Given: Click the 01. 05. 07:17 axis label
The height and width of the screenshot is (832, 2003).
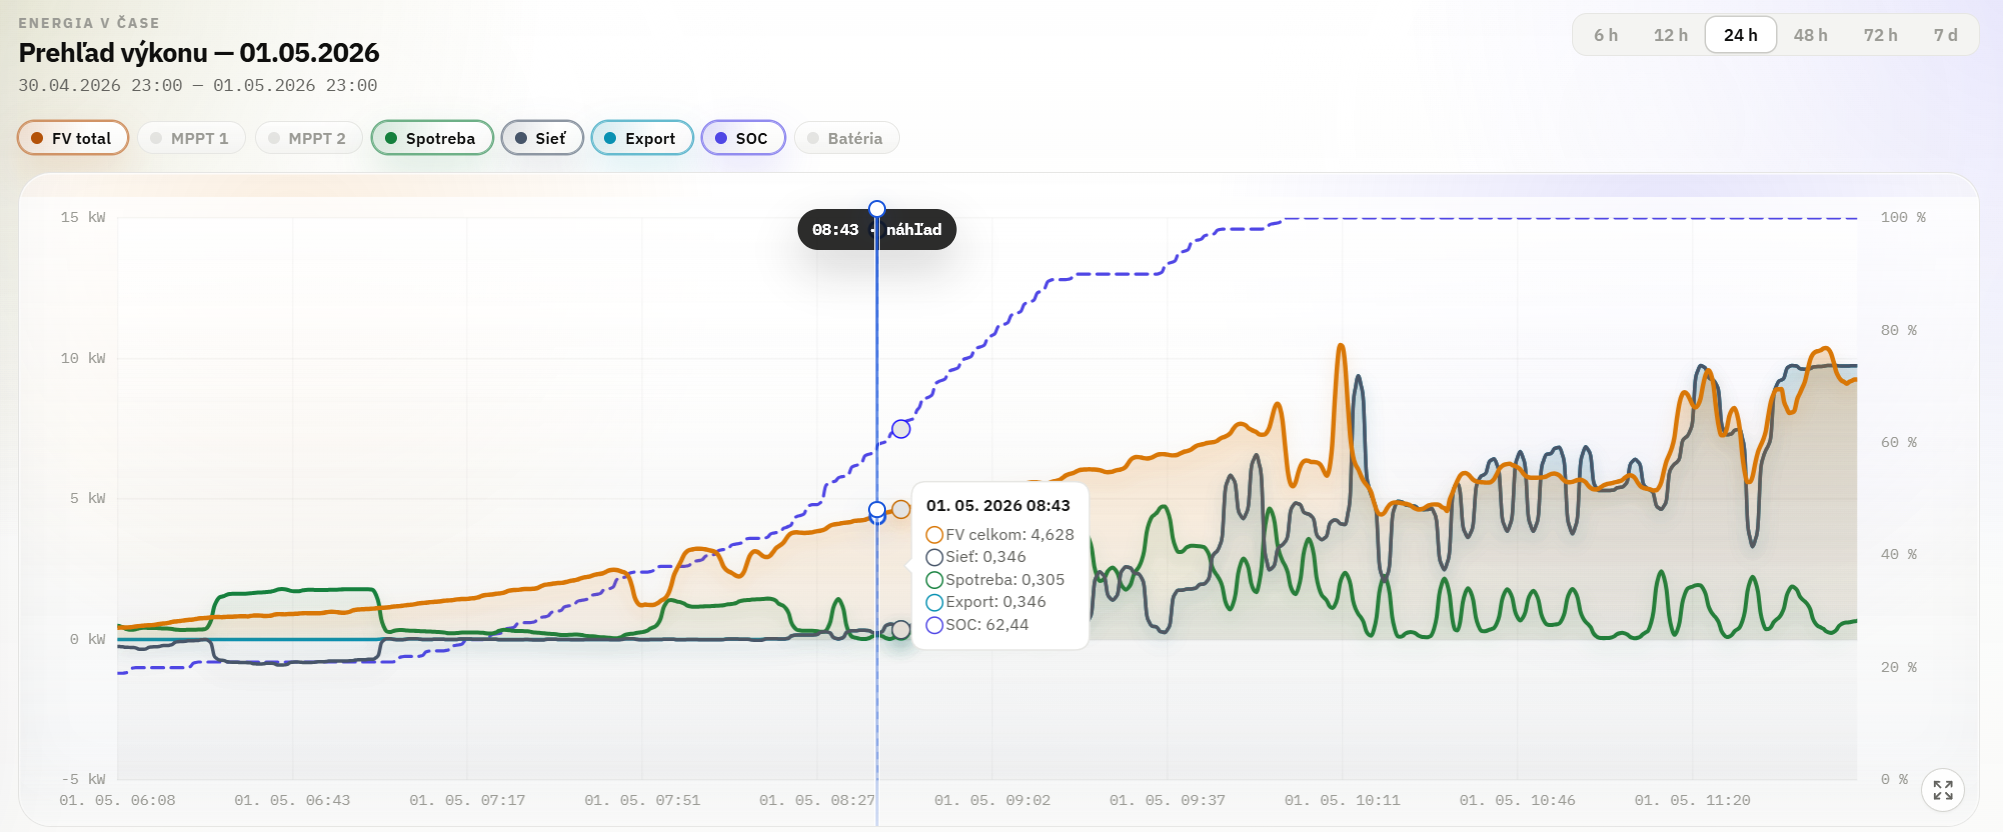Looking at the screenshot, I should [467, 801].
